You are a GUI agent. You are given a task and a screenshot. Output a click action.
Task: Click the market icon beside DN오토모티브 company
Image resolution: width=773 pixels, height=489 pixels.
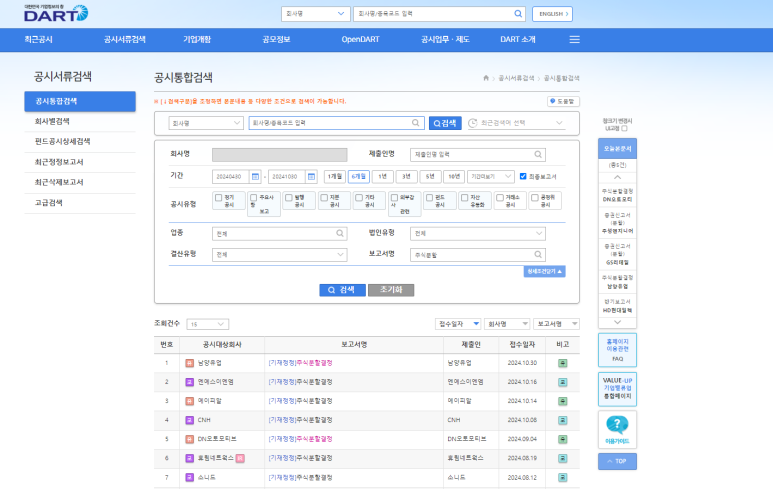point(189,439)
